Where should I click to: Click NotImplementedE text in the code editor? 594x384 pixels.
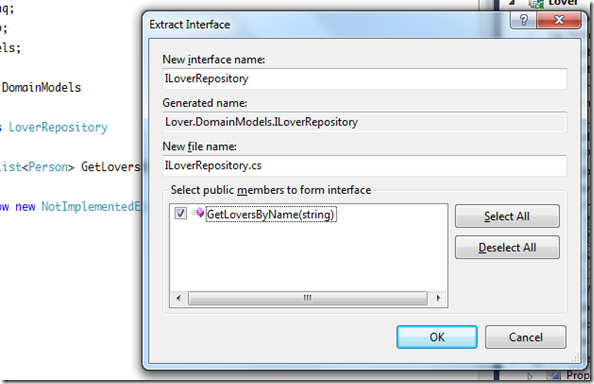click(x=91, y=207)
